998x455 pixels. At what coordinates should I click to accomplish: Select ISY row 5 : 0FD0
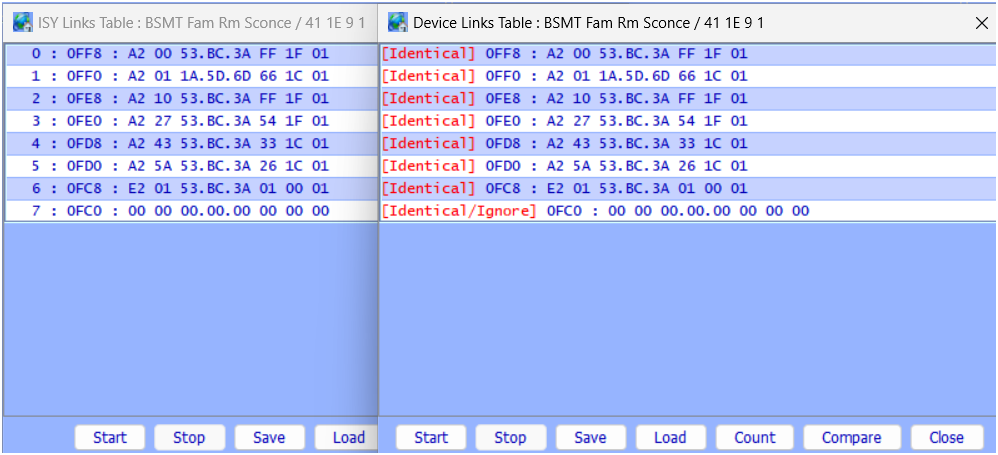tap(191, 166)
